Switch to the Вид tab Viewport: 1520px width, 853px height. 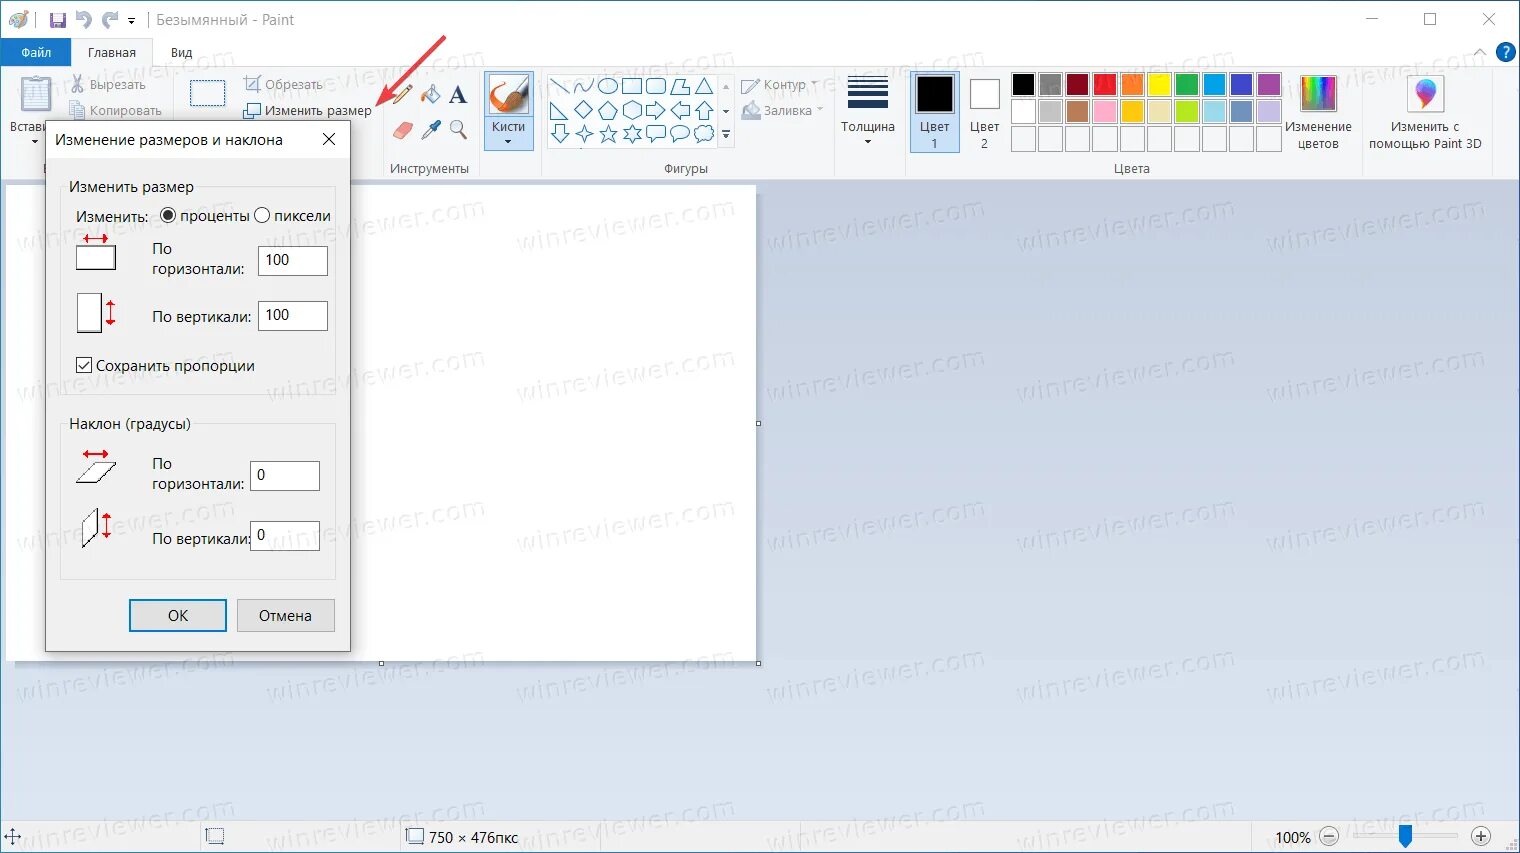pyautogui.click(x=181, y=52)
